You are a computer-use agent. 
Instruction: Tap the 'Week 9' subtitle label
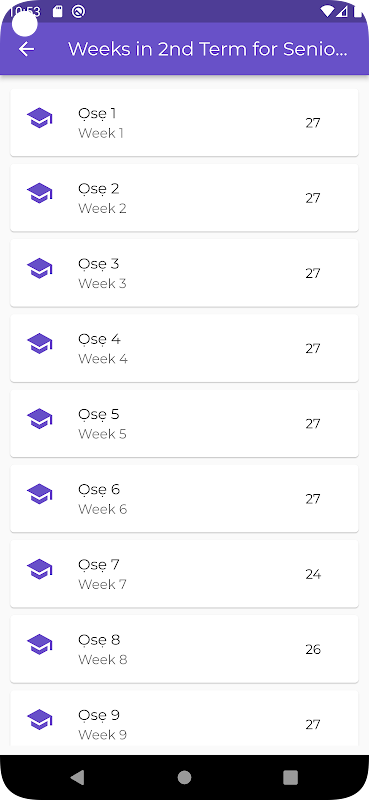(x=103, y=735)
